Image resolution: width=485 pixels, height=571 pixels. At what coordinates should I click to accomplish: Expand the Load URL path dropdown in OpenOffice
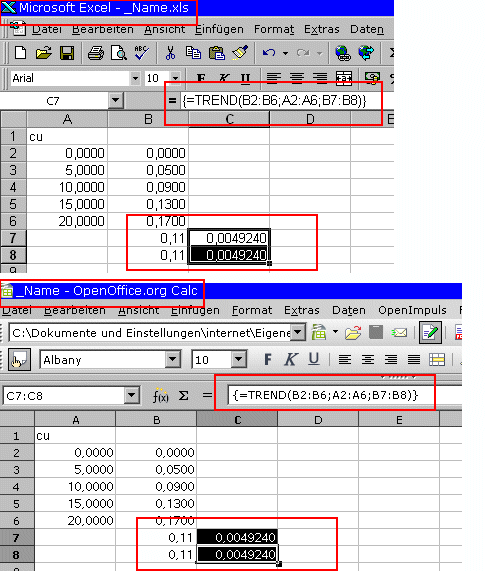(x=298, y=332)
